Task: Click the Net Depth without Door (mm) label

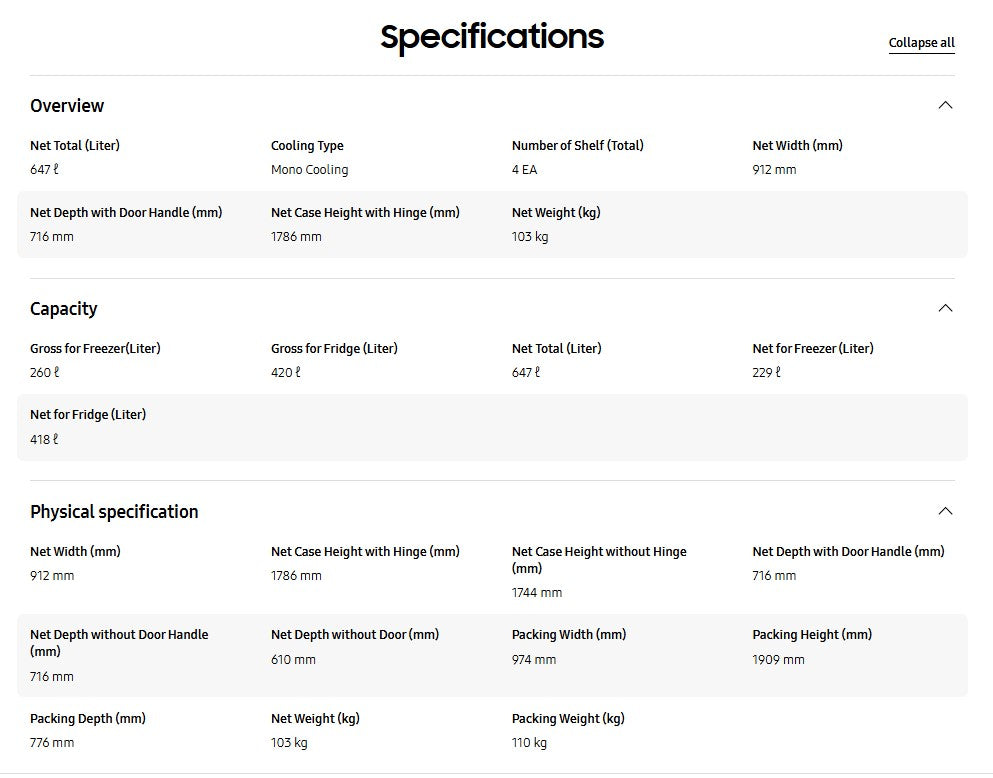Action: 355,635
